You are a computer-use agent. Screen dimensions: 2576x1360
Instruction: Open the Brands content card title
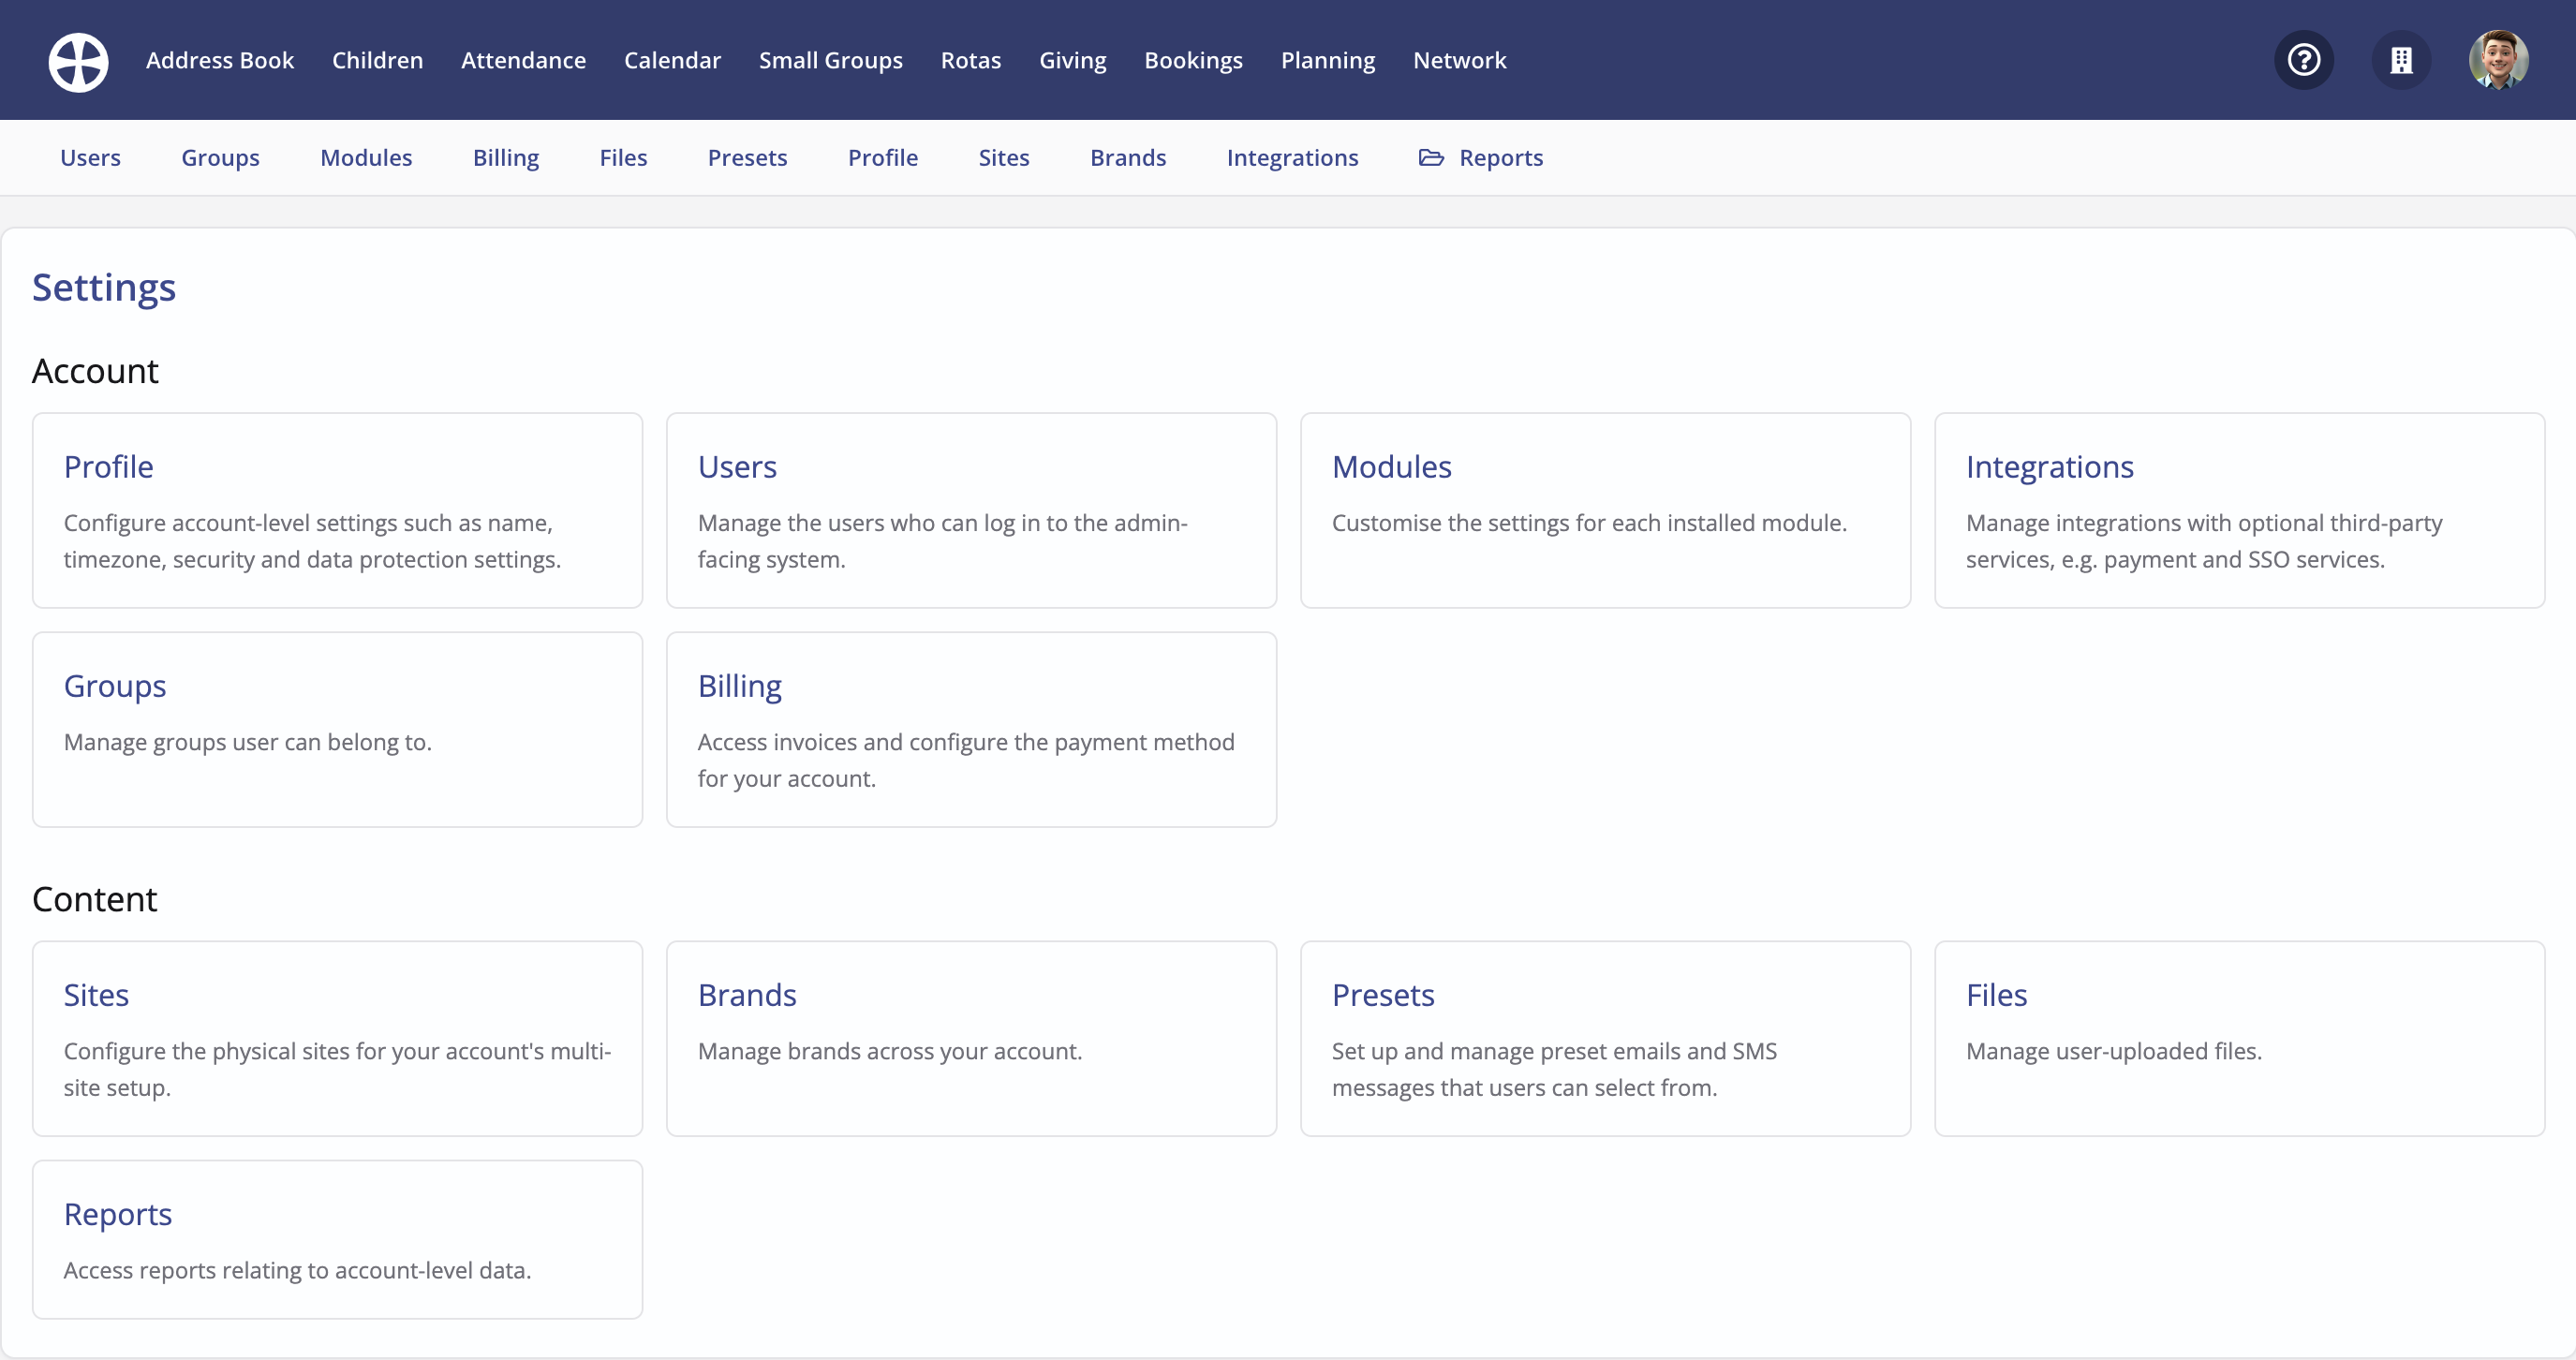747,995
